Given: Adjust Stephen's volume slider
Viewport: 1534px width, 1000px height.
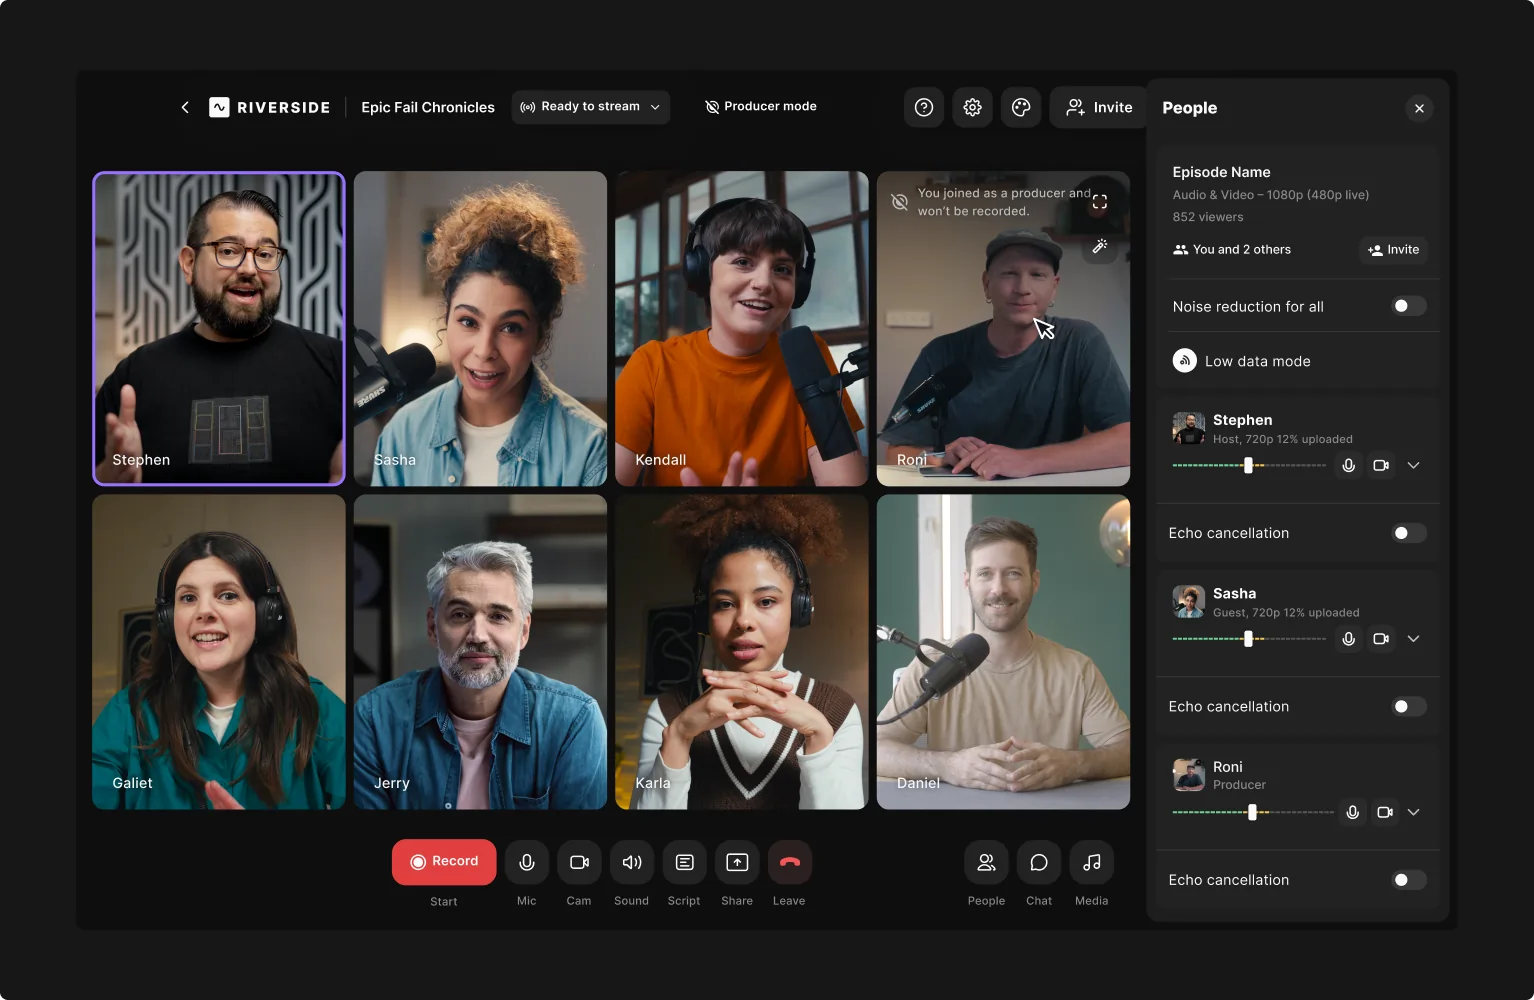Looking at the screenshot, I should [x=1249, y=465].
